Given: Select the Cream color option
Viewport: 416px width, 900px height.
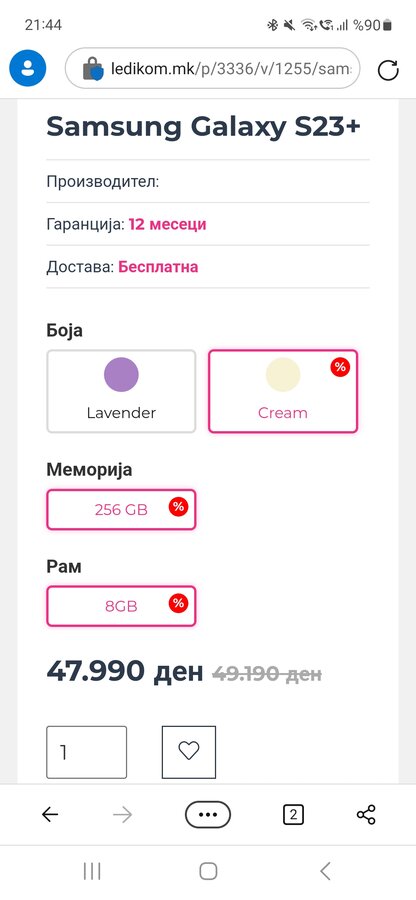Looking at the screenshot, I should pyautogui.click(x=283, y=391).
